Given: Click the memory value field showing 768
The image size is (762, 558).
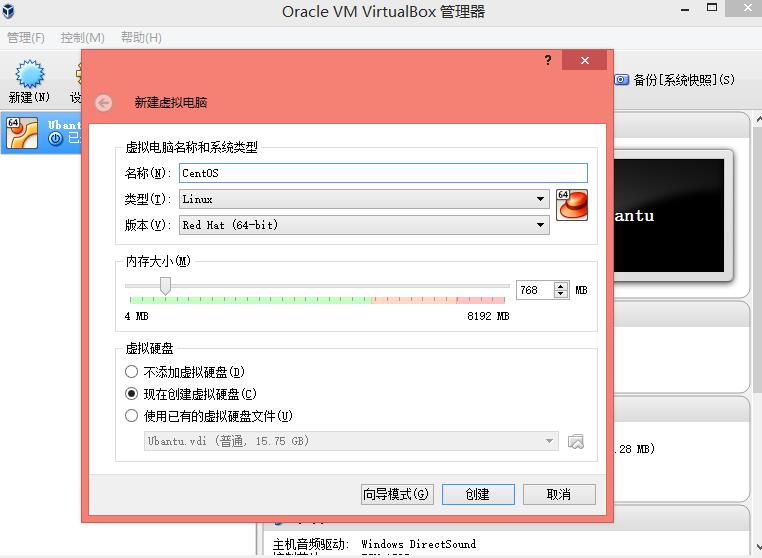Looking at the screenshot, I should click(x=535, y=290).
